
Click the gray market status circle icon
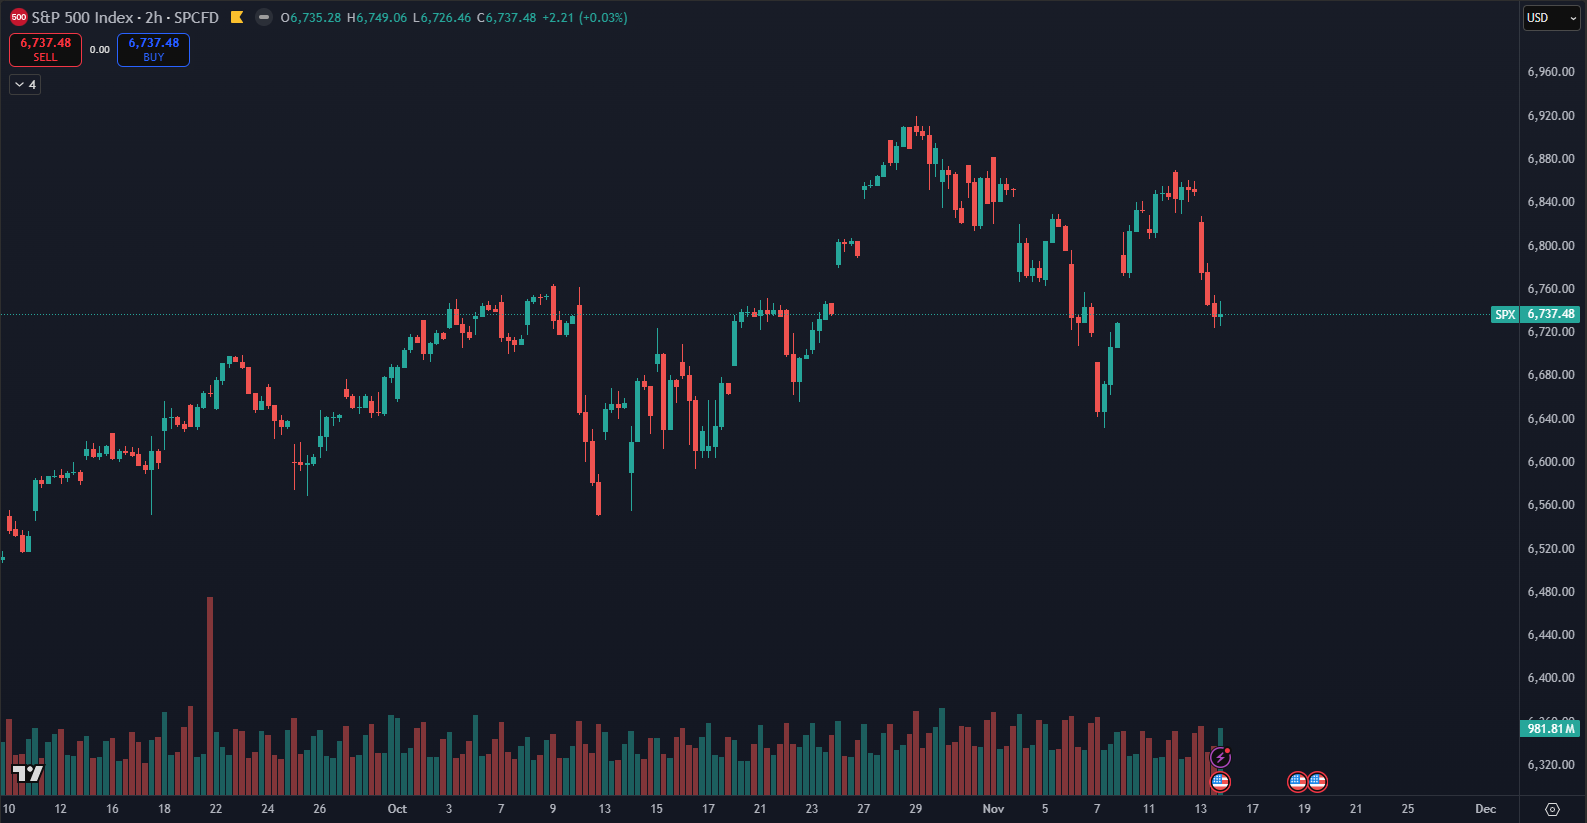click(263, 17)
